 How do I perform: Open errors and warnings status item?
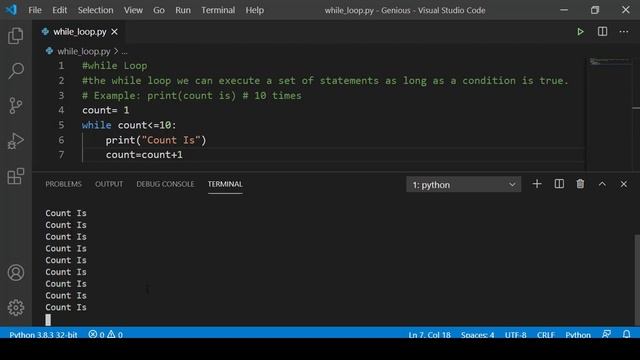click(x=105, y=335)
